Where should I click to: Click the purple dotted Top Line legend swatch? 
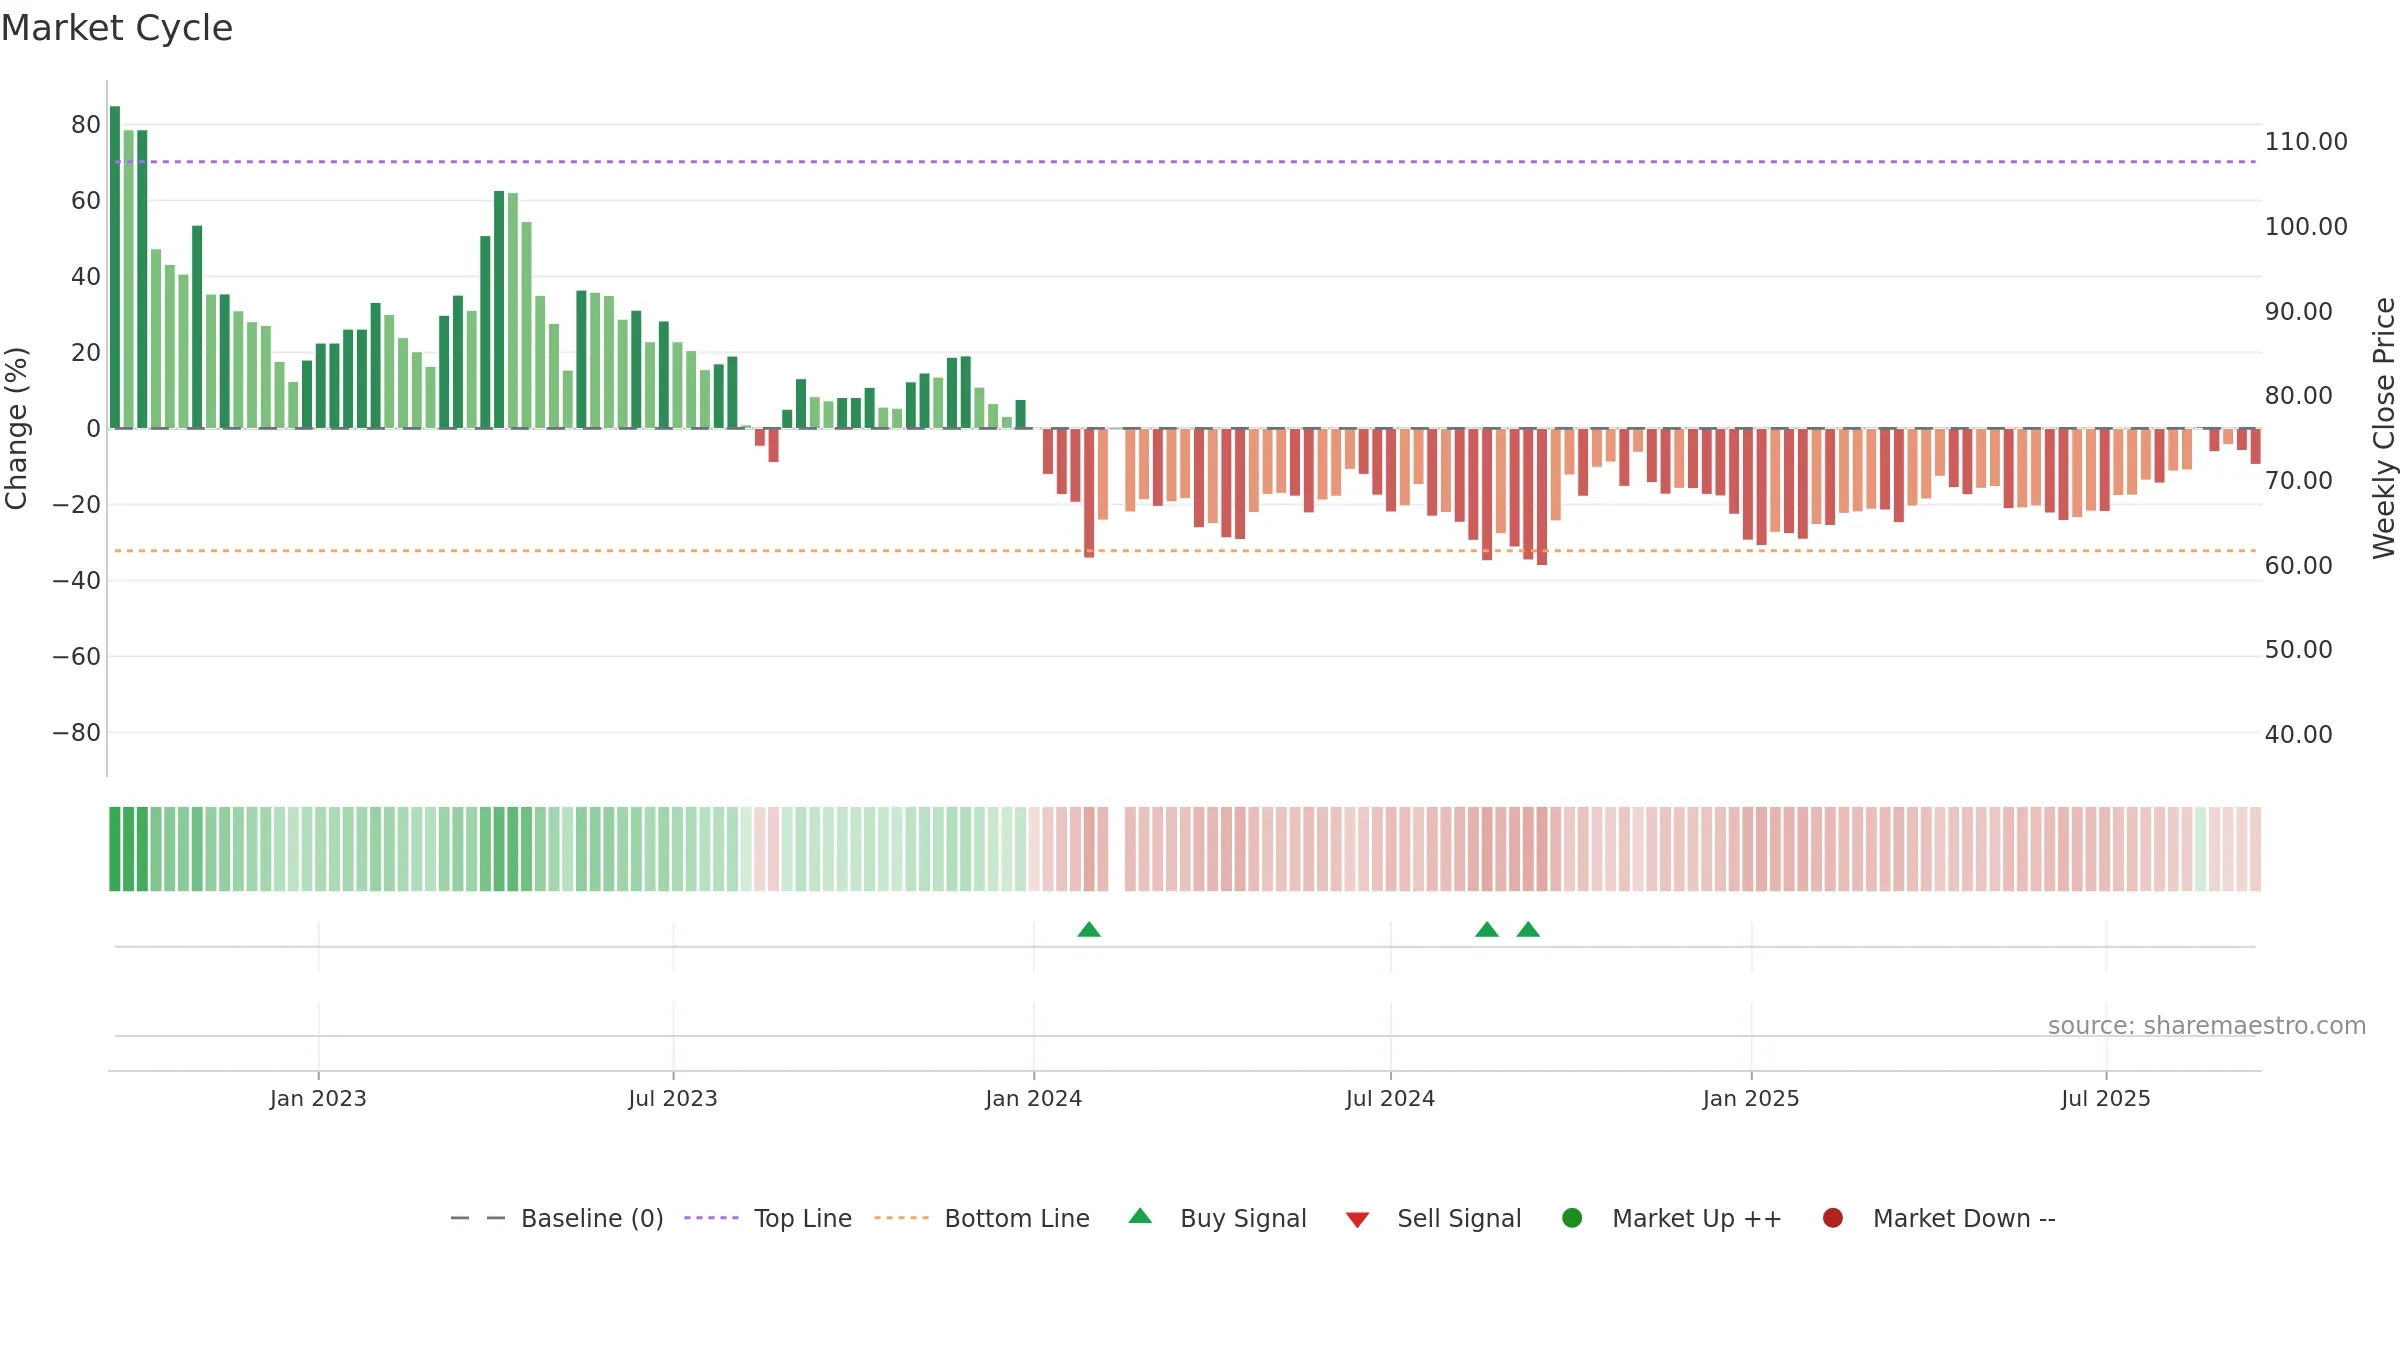pyautogui.click(x=711, y=1218)
